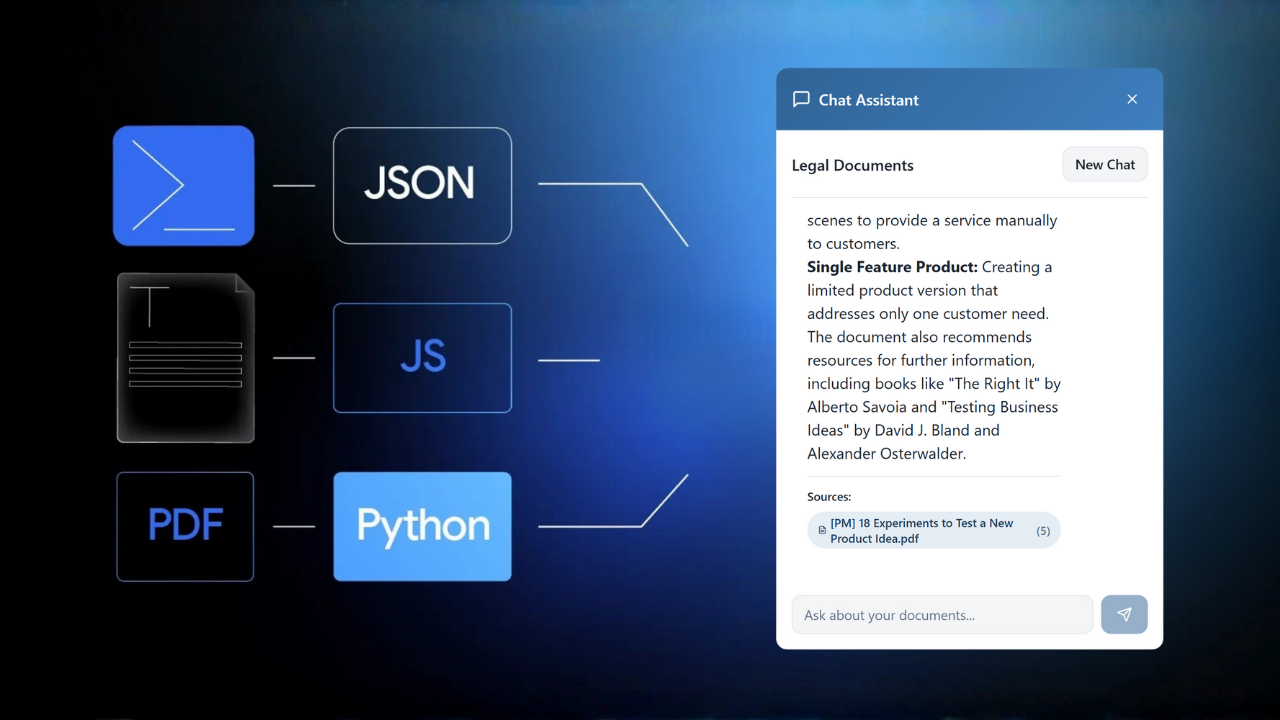Click the text document page icon
1280x720 pixels.
pyautogui.click(x=185, y=357)
